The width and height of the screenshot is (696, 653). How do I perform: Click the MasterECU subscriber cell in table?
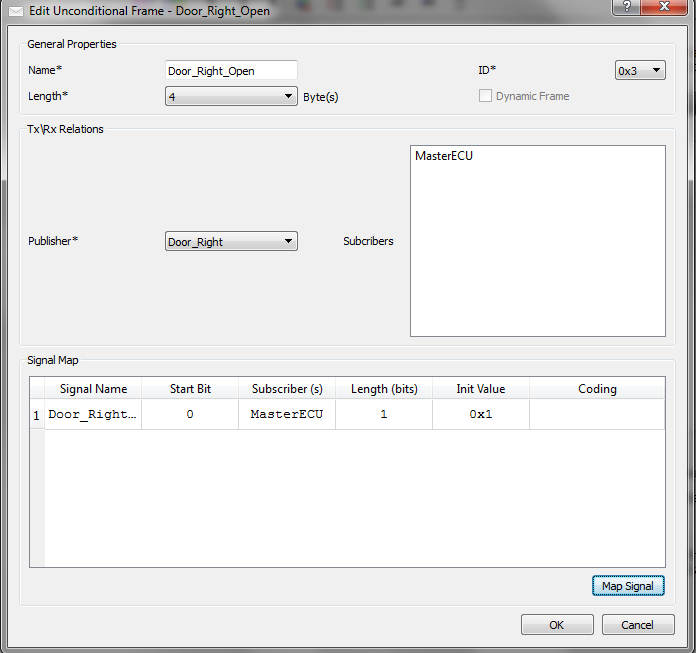point(287,415)
